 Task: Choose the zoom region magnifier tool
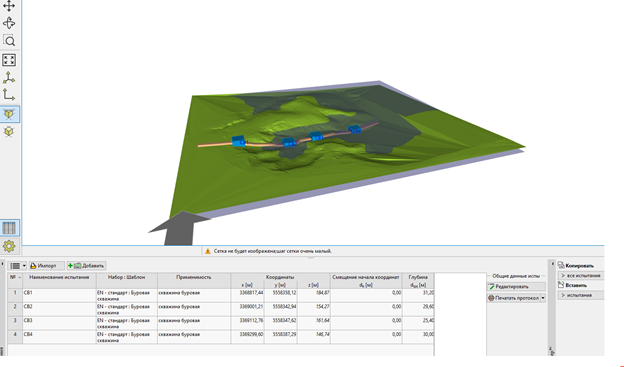[x=9, y=41]
